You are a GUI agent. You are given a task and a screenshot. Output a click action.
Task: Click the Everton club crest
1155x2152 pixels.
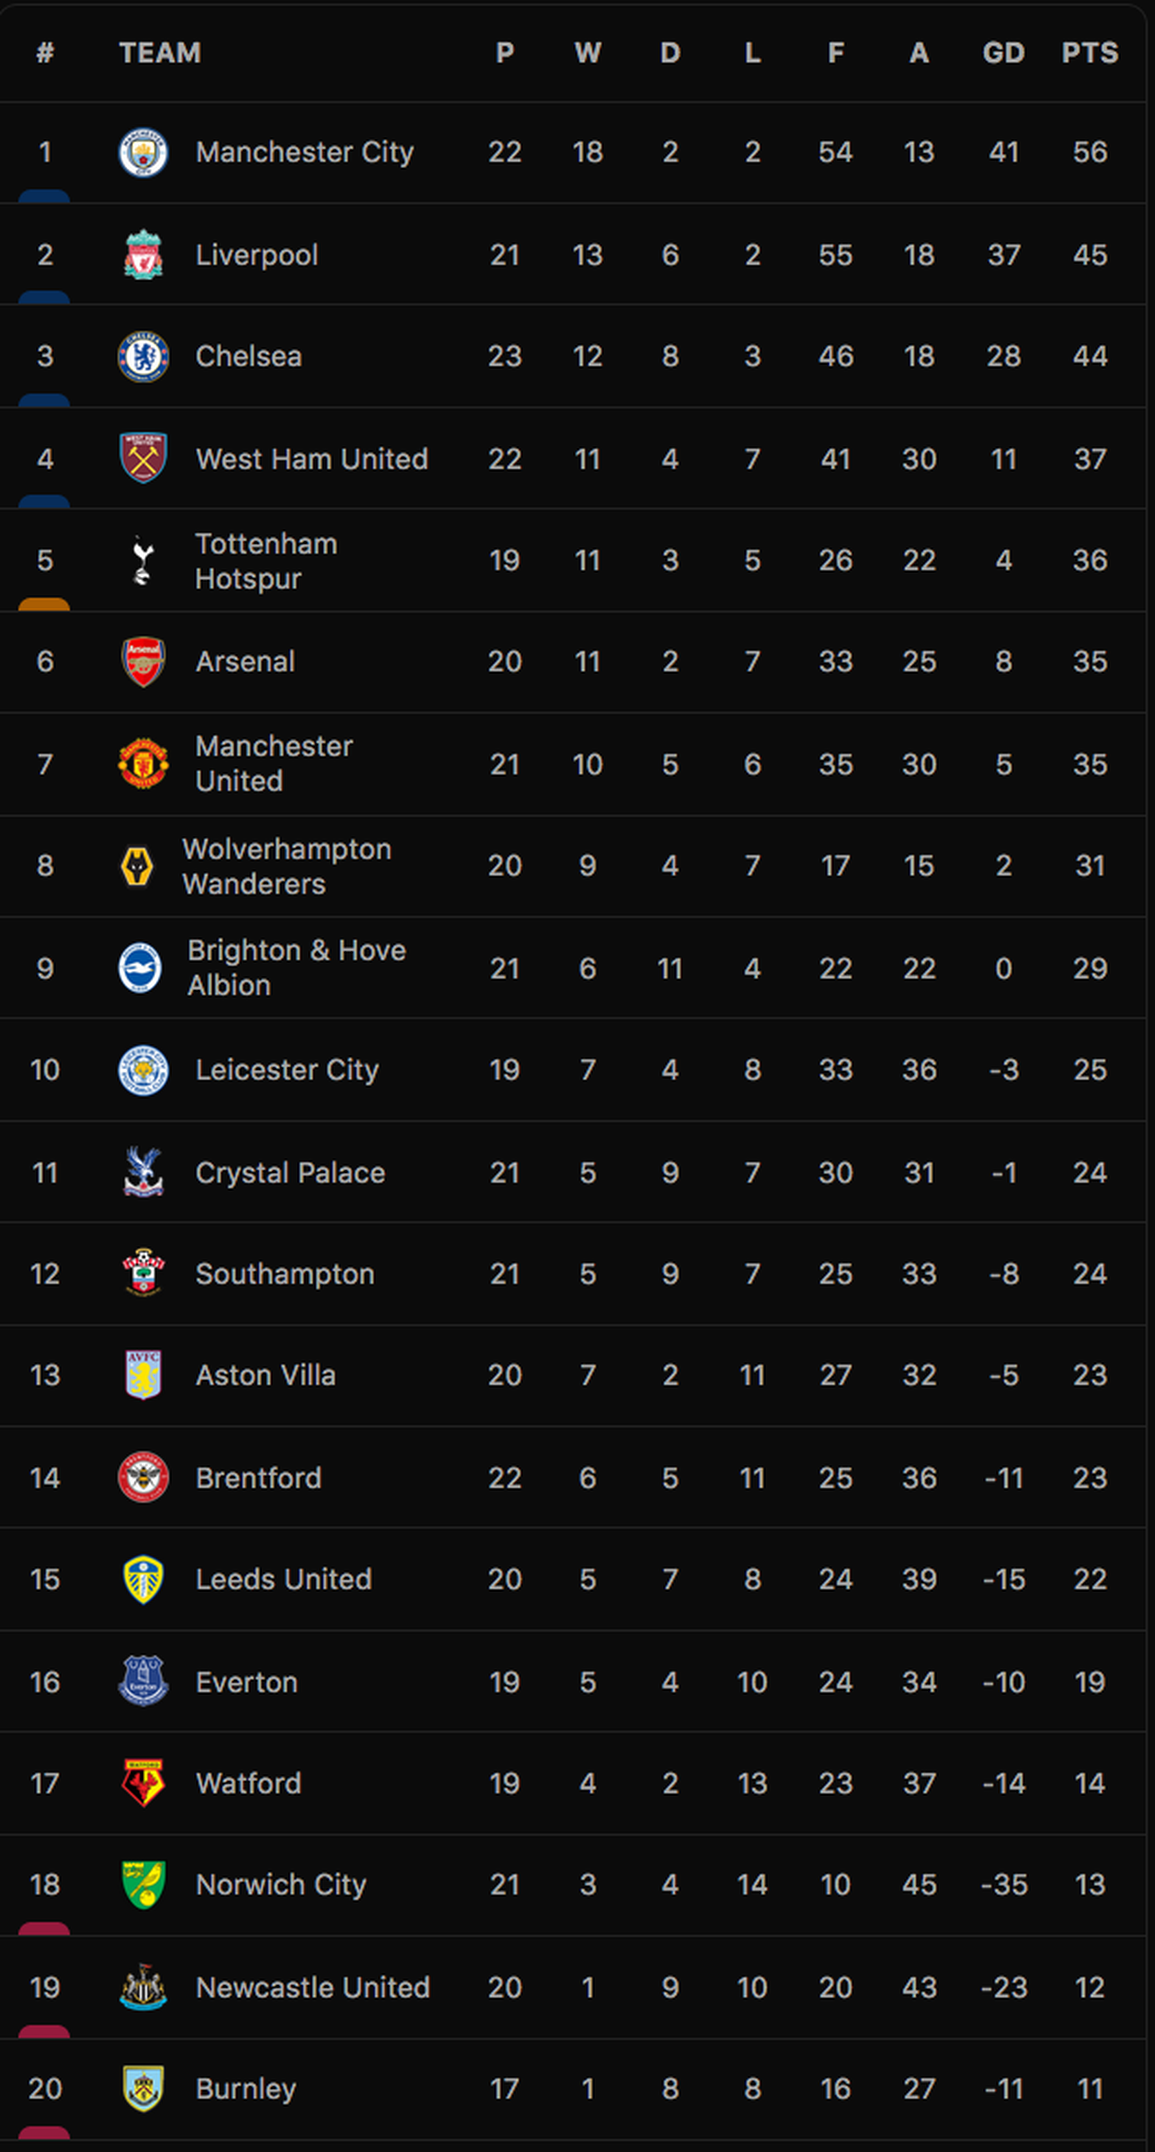click(143, 1681)
